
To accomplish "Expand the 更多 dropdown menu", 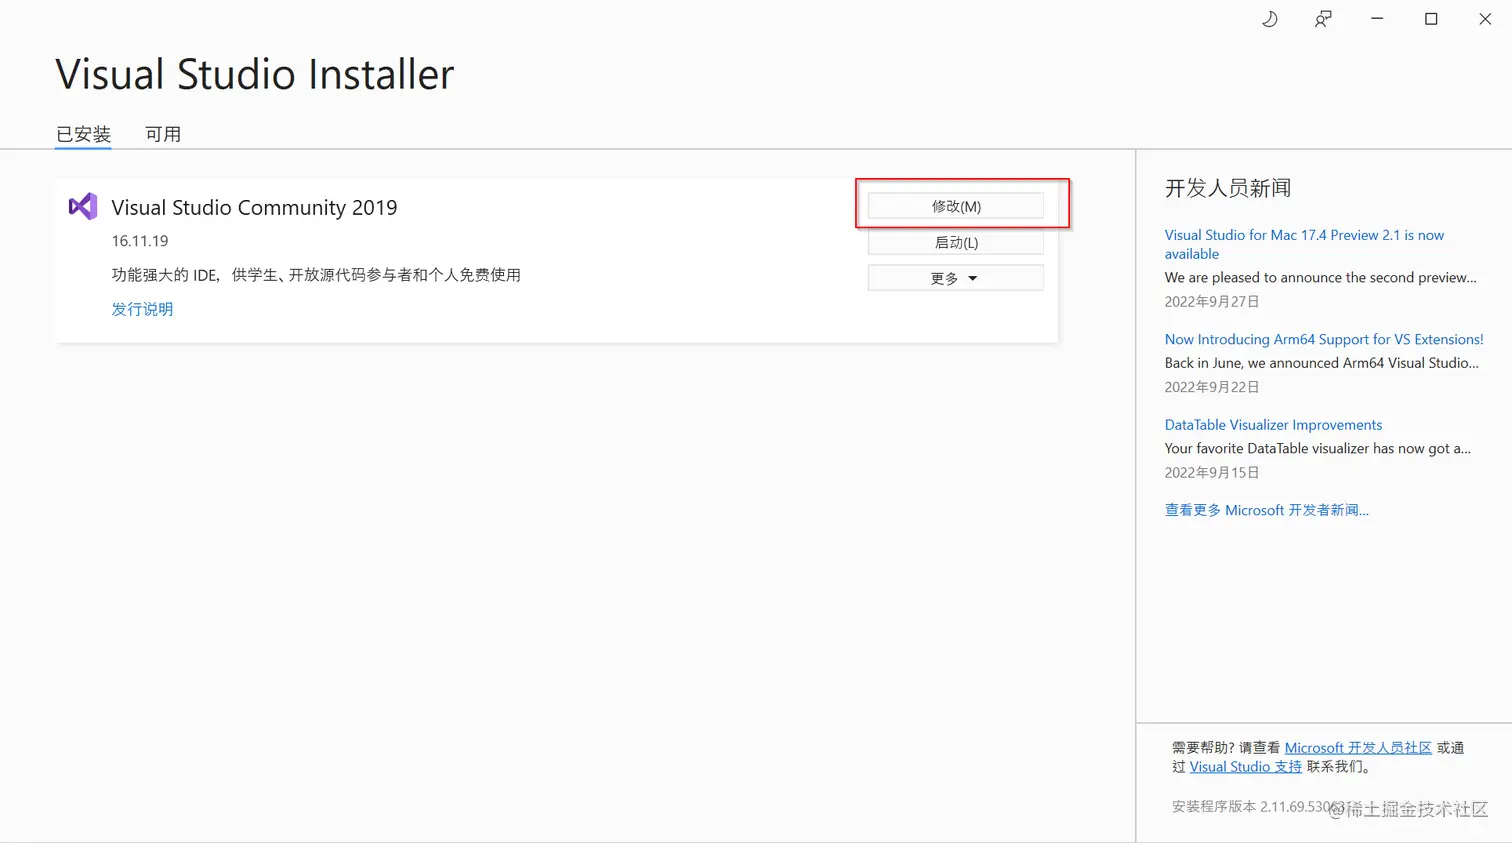I will pyautogui.click(x=955, y=277).
